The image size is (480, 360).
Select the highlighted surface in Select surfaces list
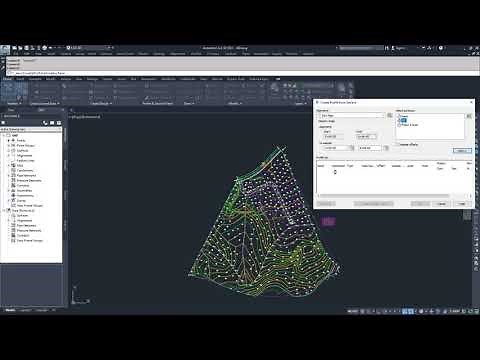pos(404,120)
